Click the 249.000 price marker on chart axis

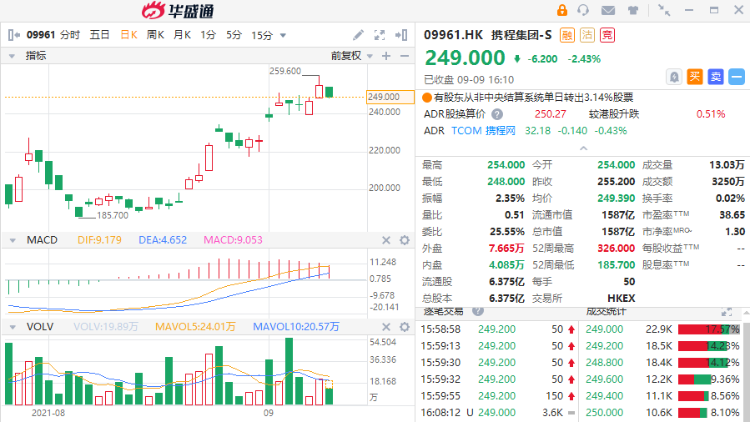[390, 97]
